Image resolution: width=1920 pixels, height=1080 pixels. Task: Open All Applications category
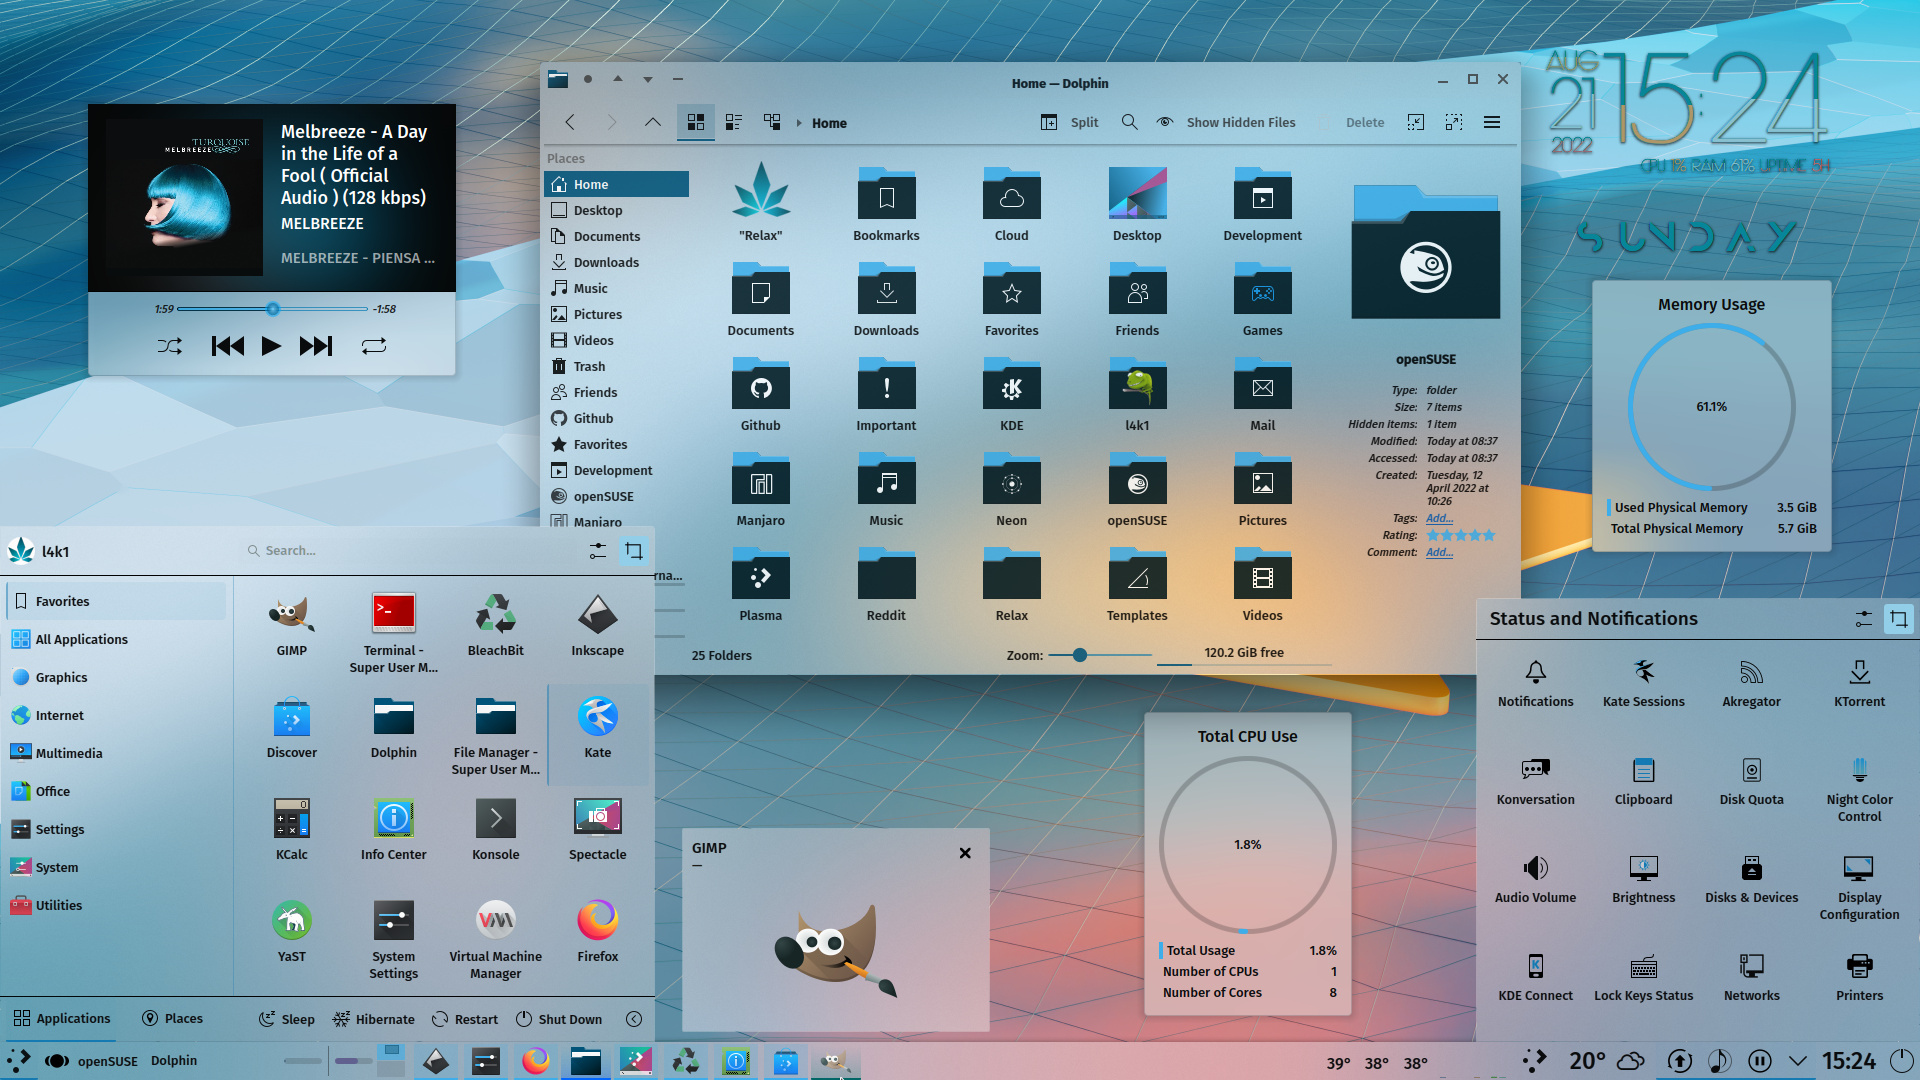[117, 639]
